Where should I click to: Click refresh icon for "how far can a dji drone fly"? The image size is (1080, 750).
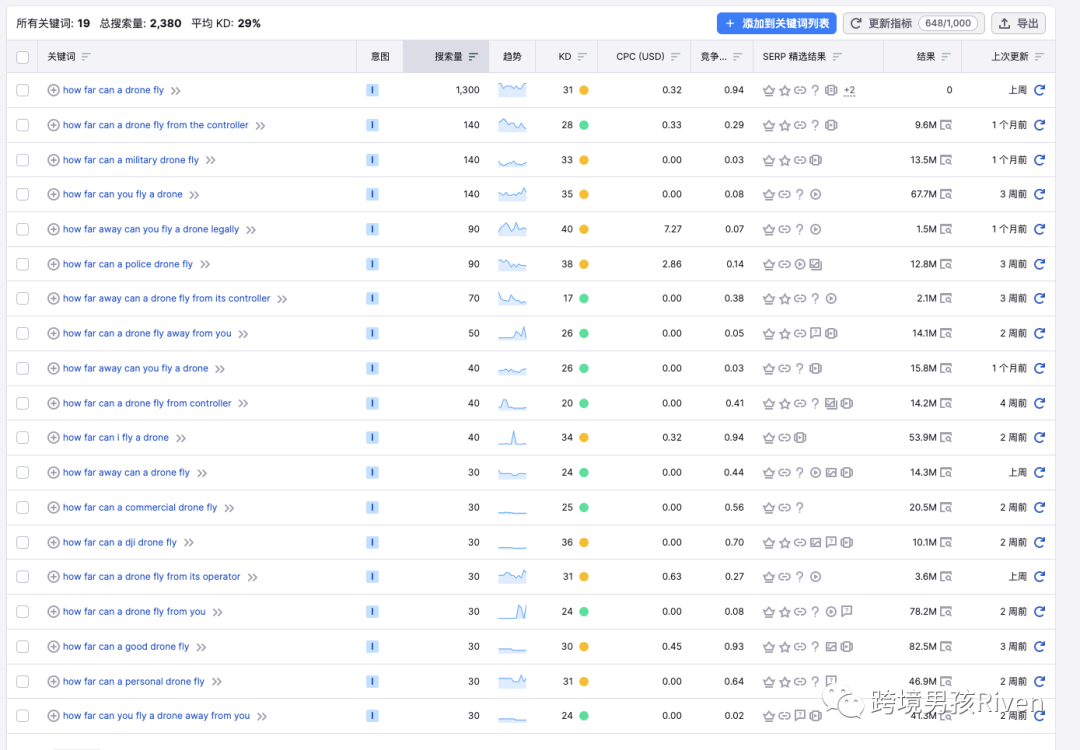[x=1039, y=542]
